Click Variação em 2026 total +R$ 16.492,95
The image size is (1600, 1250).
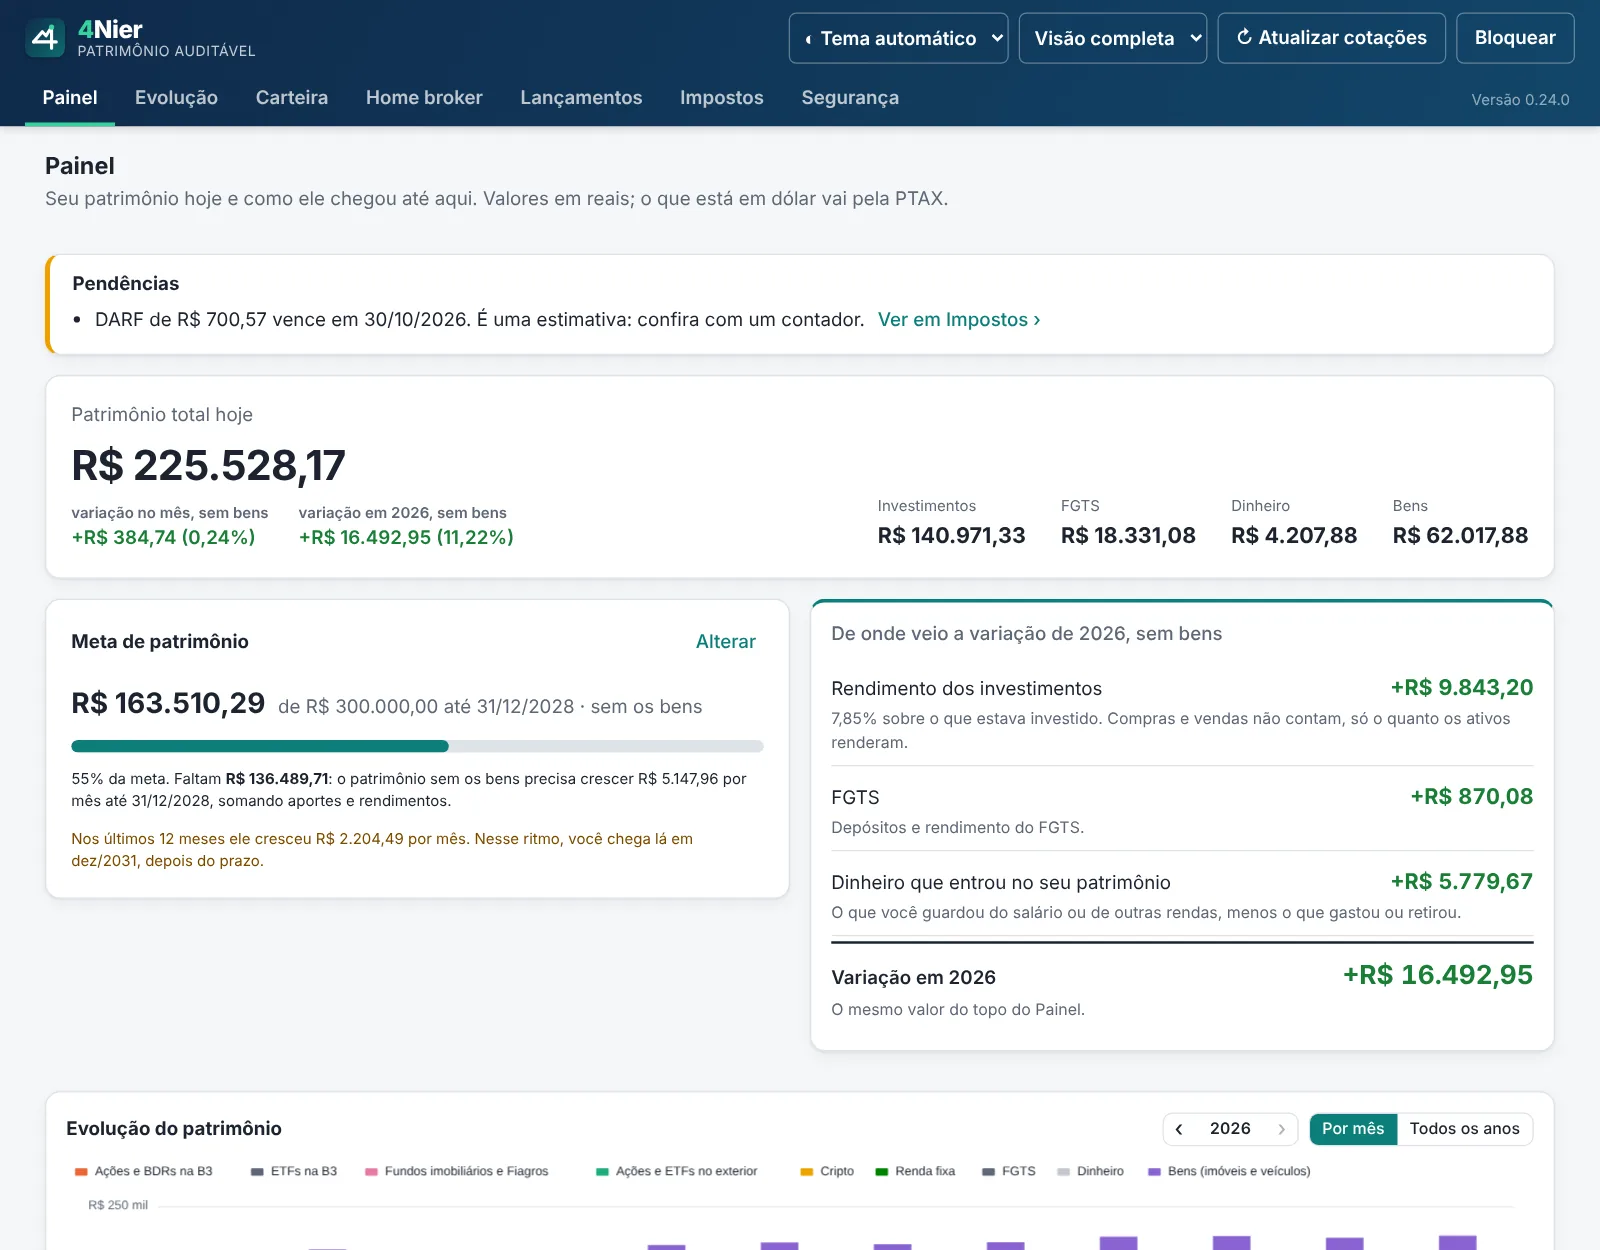point(1438,975)
